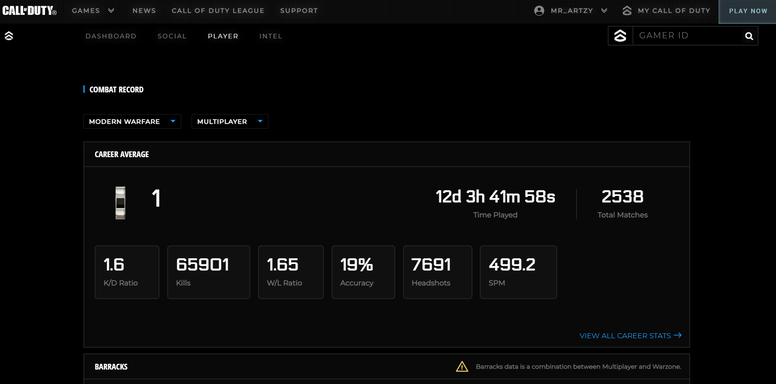Click the rank level number 1

pyautogui.click(x=156, y=199)
